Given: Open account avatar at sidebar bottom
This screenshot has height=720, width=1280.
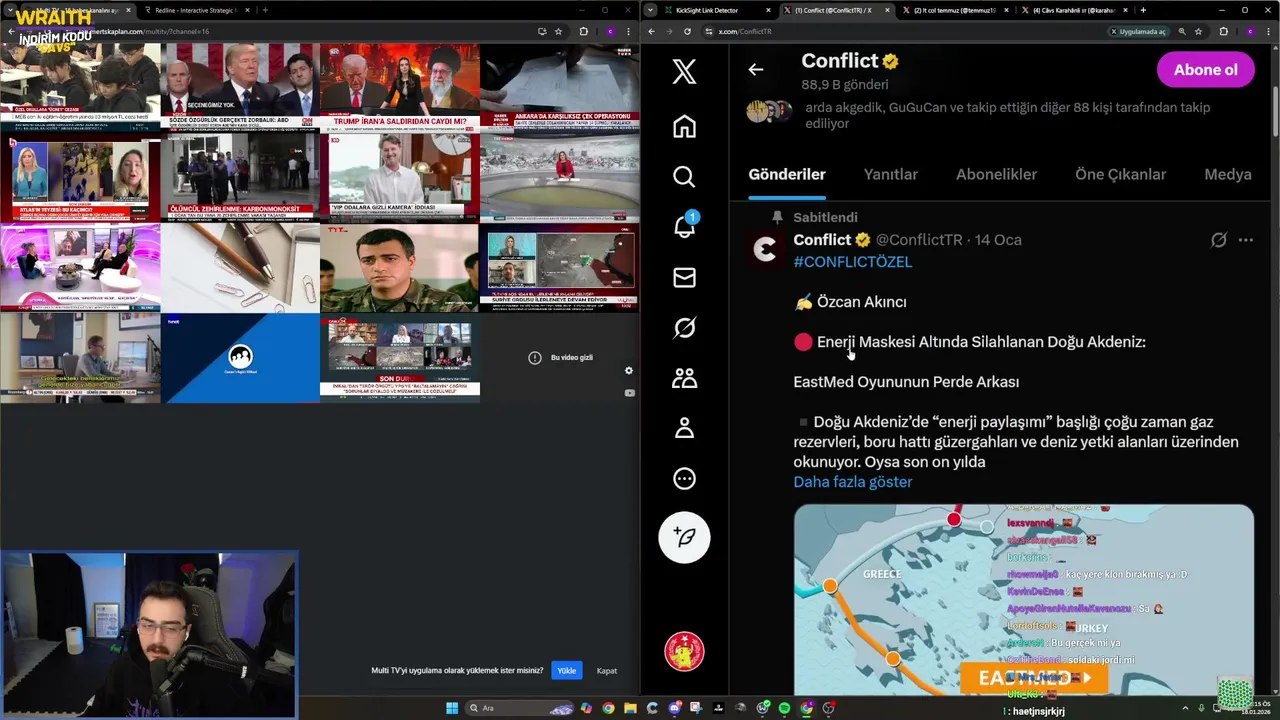Looking at the screenshot, I should [x=684, y=651].
